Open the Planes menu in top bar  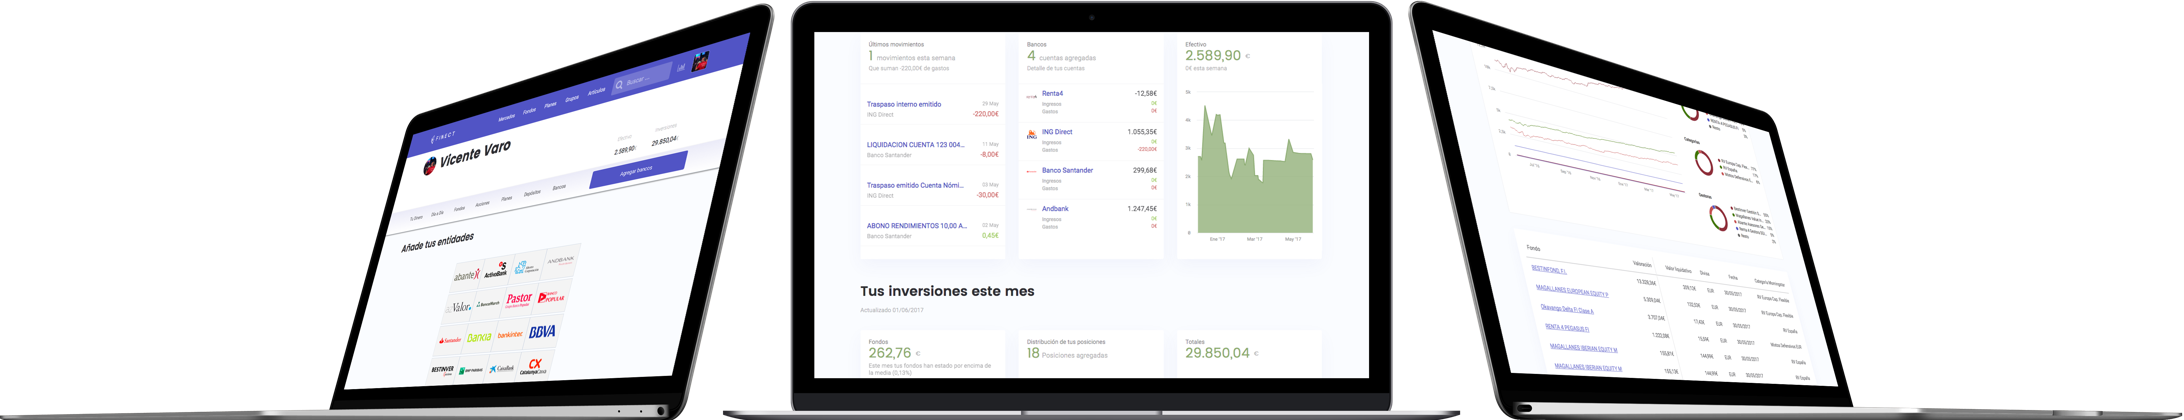[550, 105]
